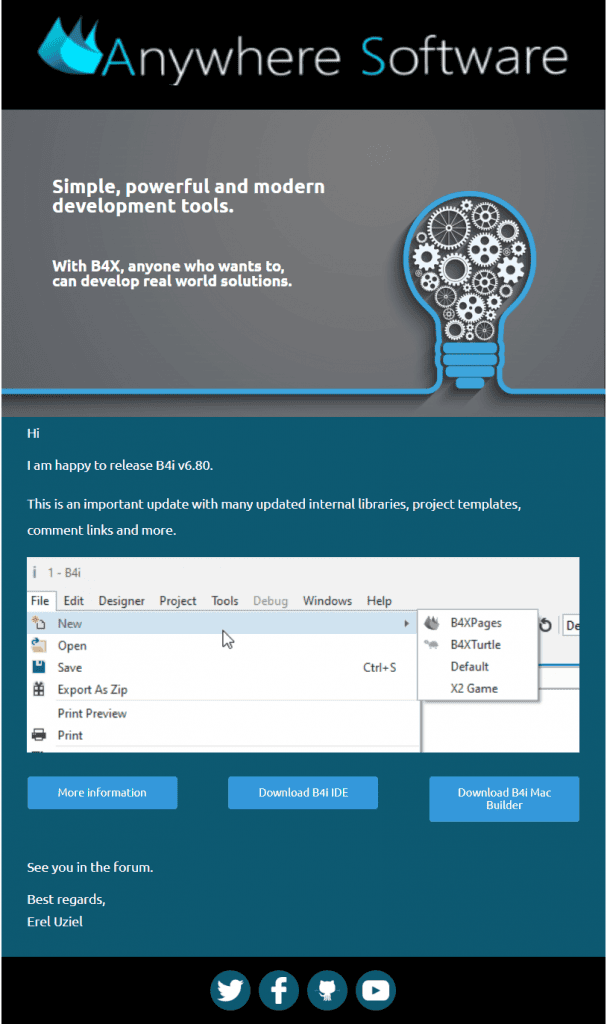Expand the New submenu arrow

[x=406, y=624]
